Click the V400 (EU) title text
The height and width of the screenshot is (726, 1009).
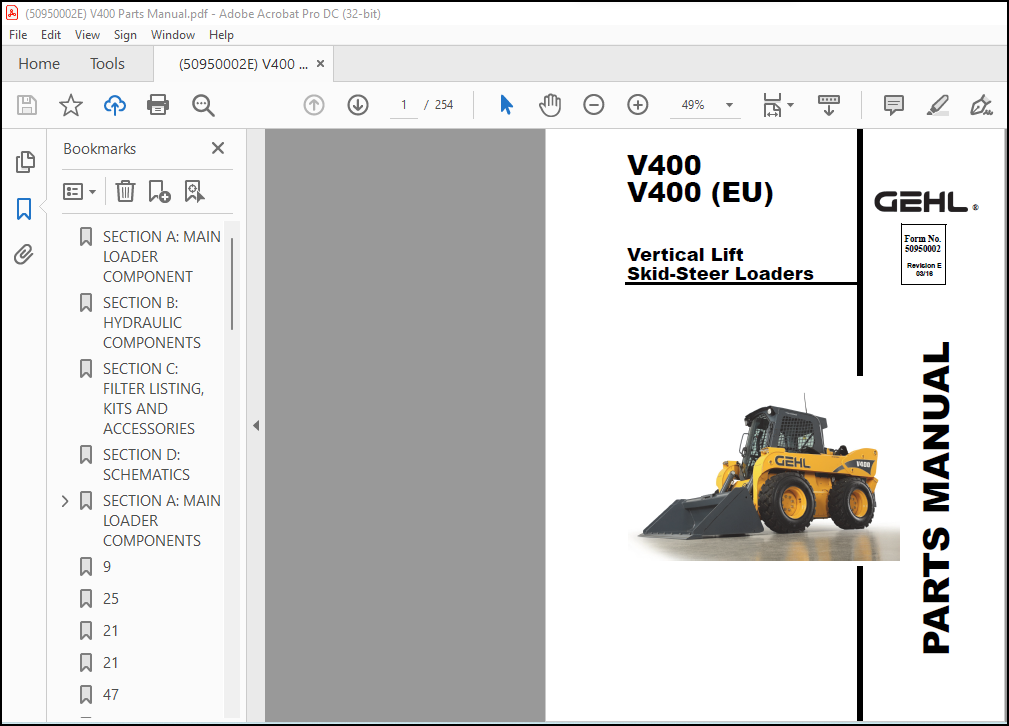(700, 192)
